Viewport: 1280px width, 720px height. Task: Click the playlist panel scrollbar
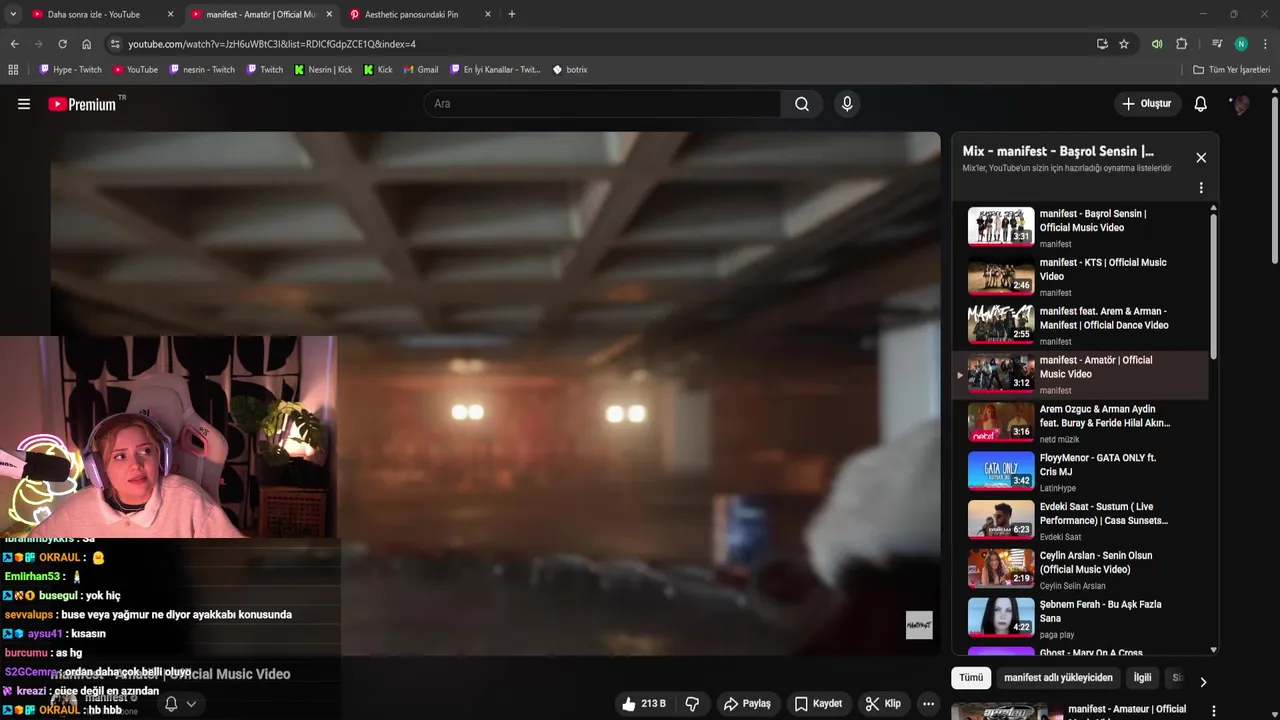click(1214, 285)
